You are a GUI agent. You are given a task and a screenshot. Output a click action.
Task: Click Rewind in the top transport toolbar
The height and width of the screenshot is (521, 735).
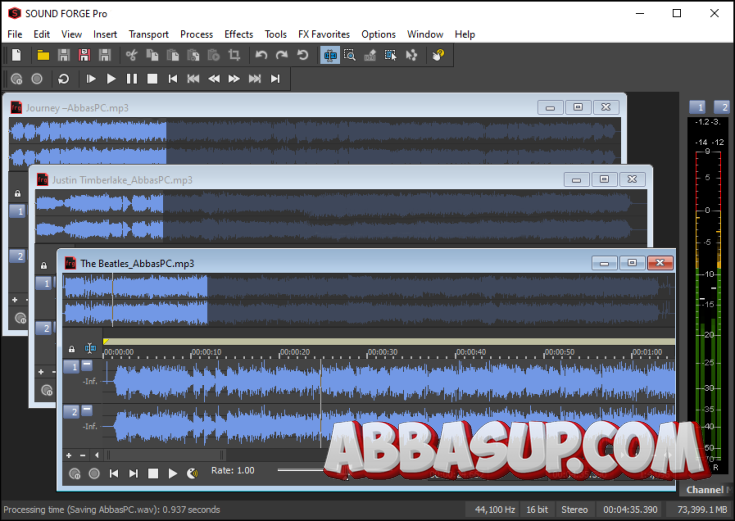tap(214, 79)
